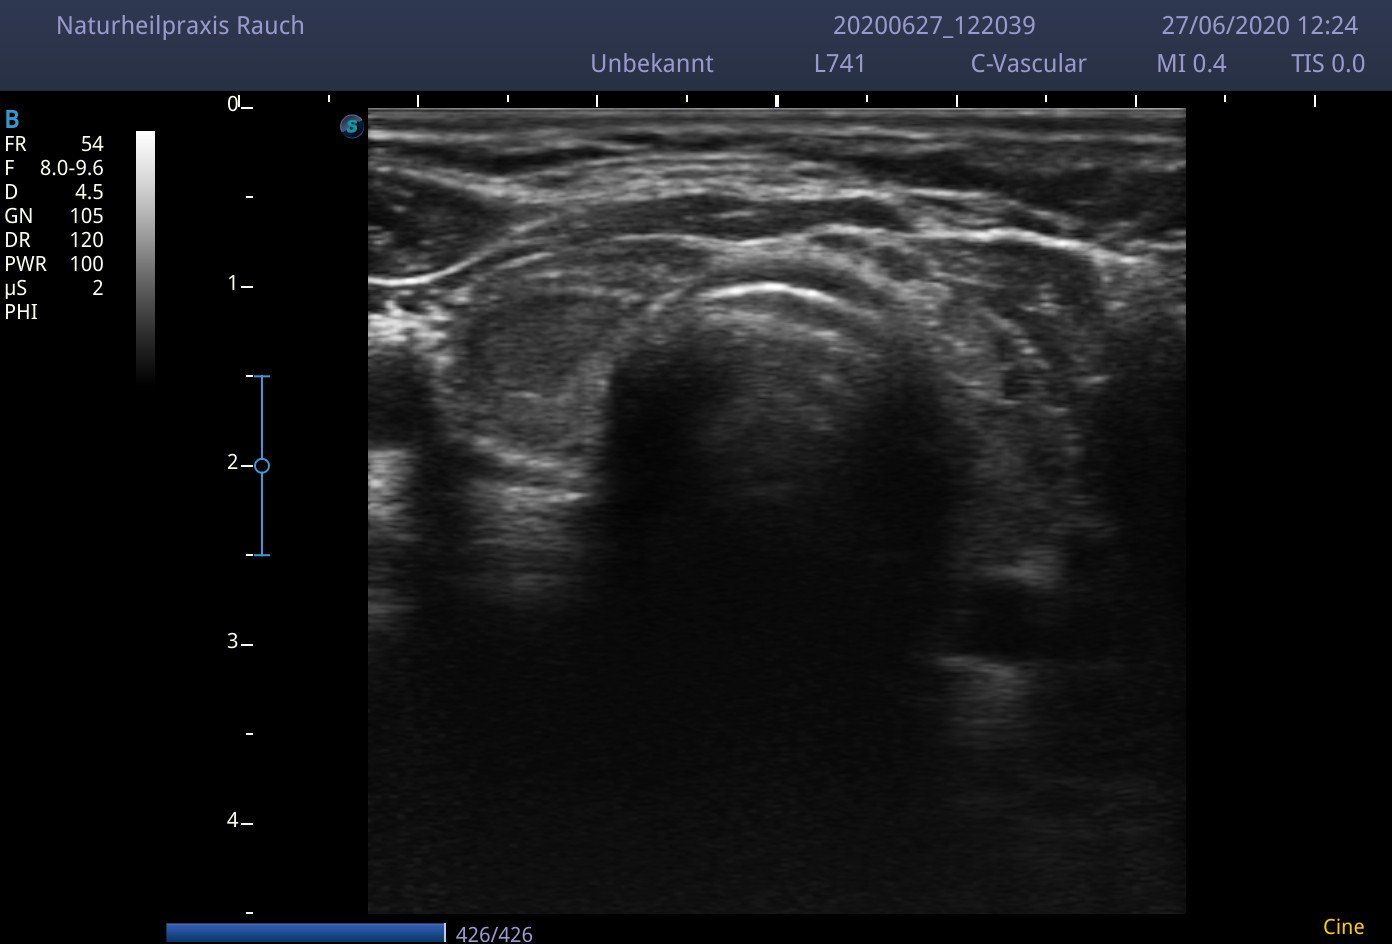Viewport: 1392px width, 944px height.
Task: Click the Unbekannt patient name field
Action: tap(652, 64)
